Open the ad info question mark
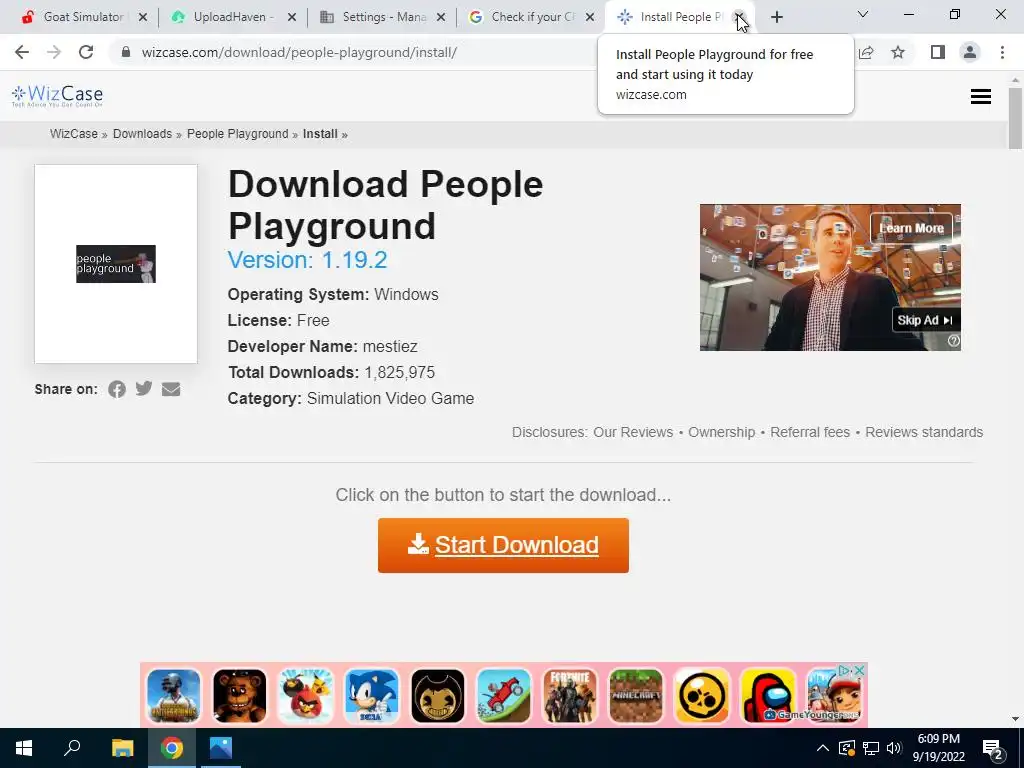 coord(954,340)
